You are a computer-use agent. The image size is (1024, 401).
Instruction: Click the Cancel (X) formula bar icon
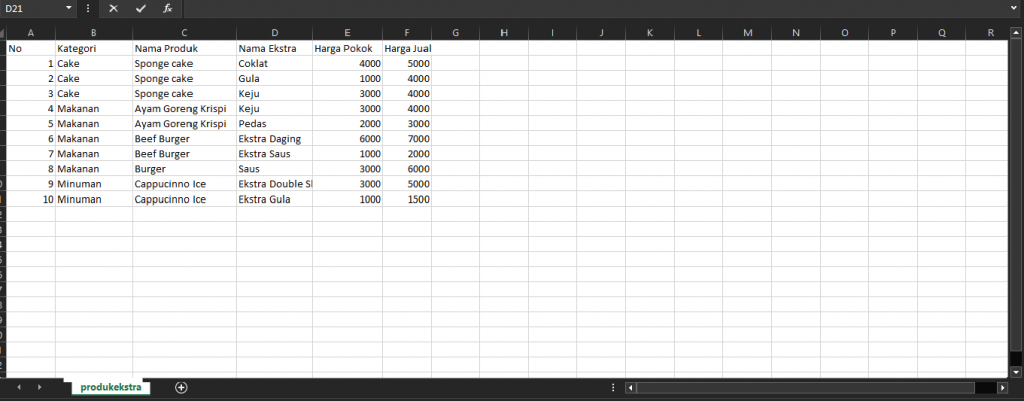coord(113,8)
